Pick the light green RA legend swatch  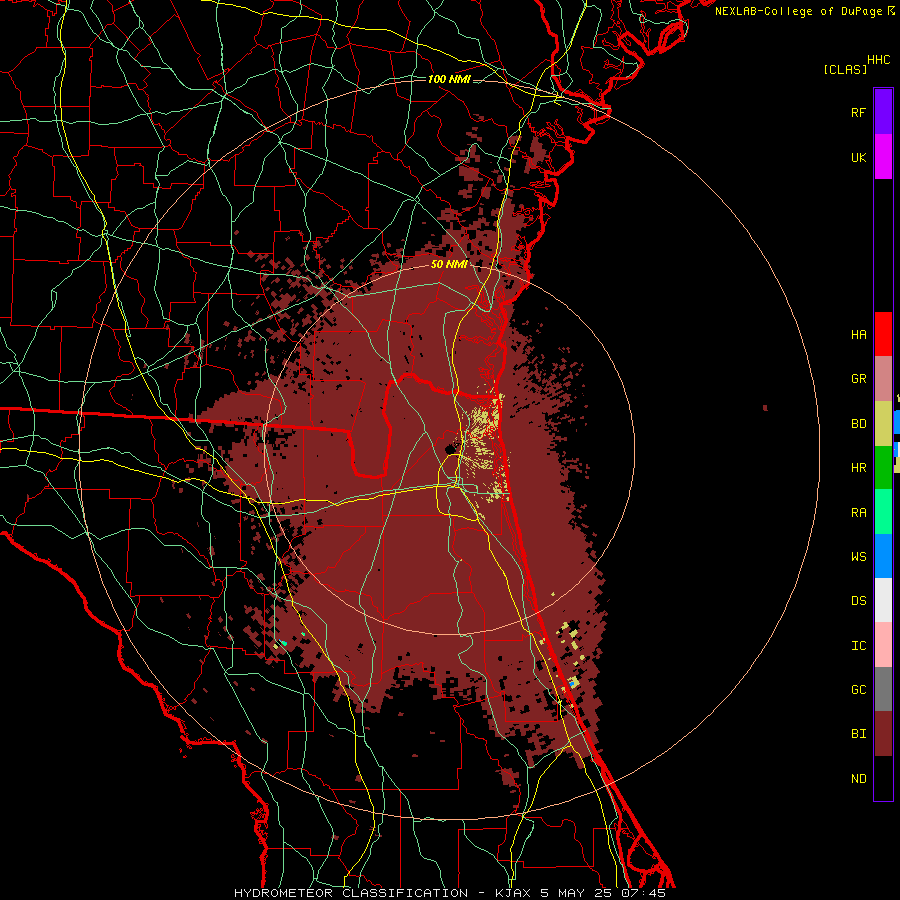[x=883, y=512]
